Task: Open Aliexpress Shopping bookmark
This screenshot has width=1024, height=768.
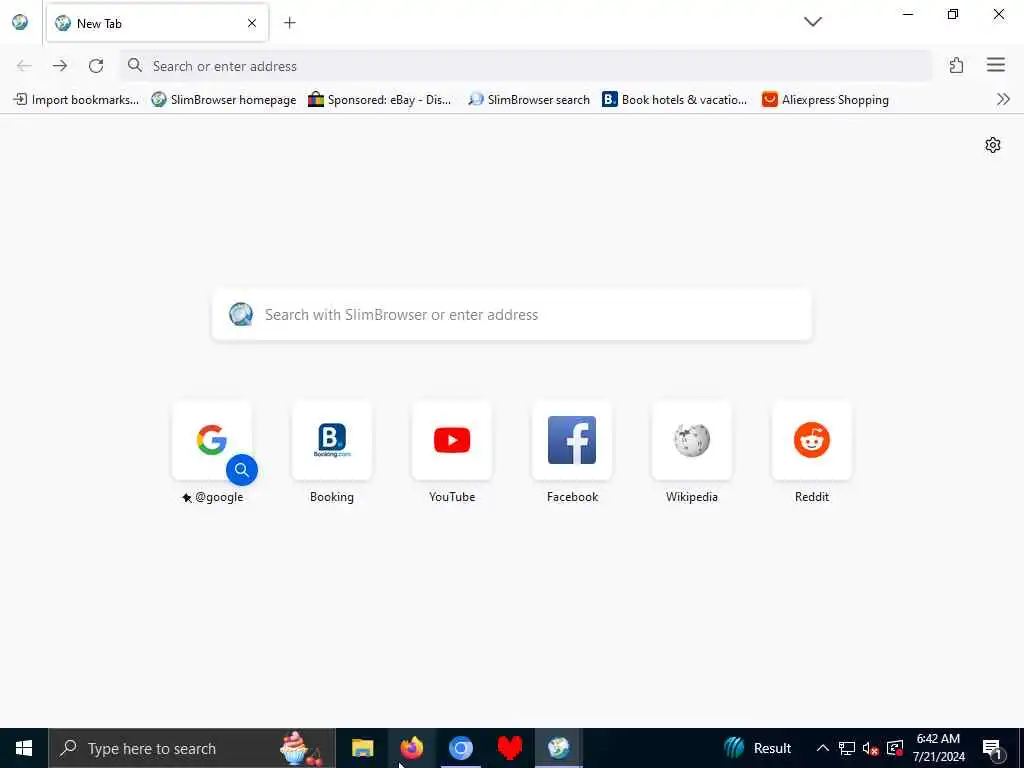Action: [825, 100]
